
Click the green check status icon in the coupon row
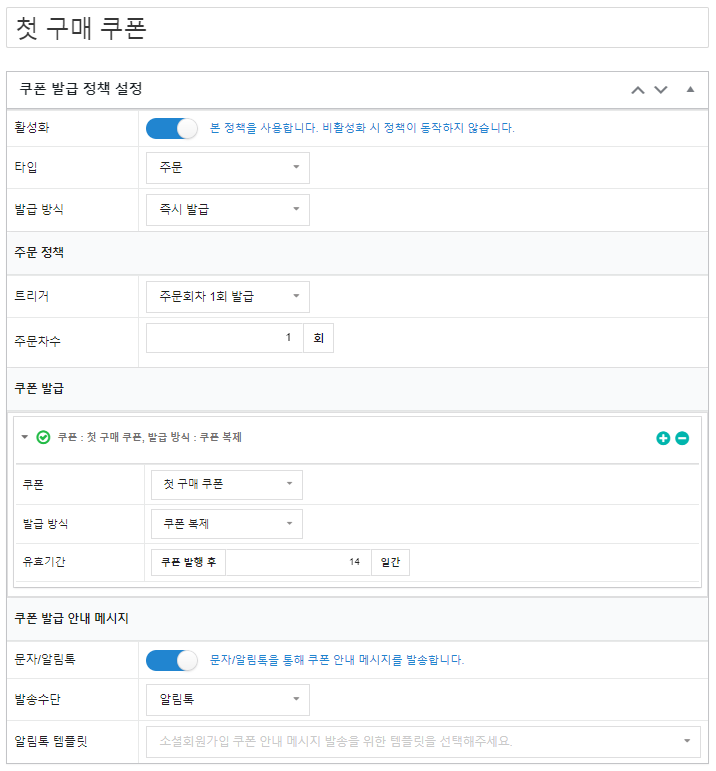click(43, 437)
